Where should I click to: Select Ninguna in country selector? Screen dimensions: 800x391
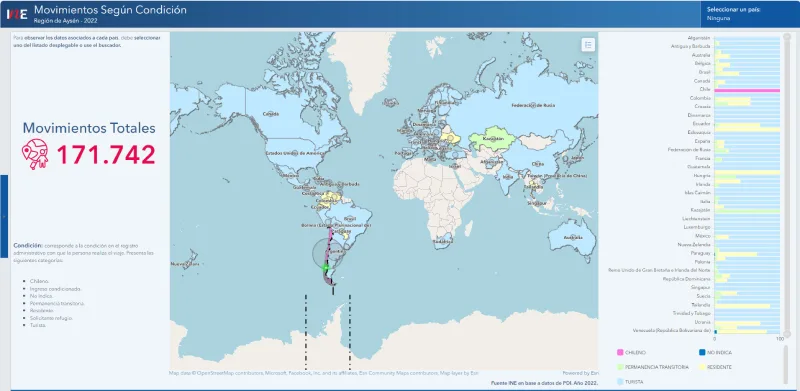click(718, 18)
